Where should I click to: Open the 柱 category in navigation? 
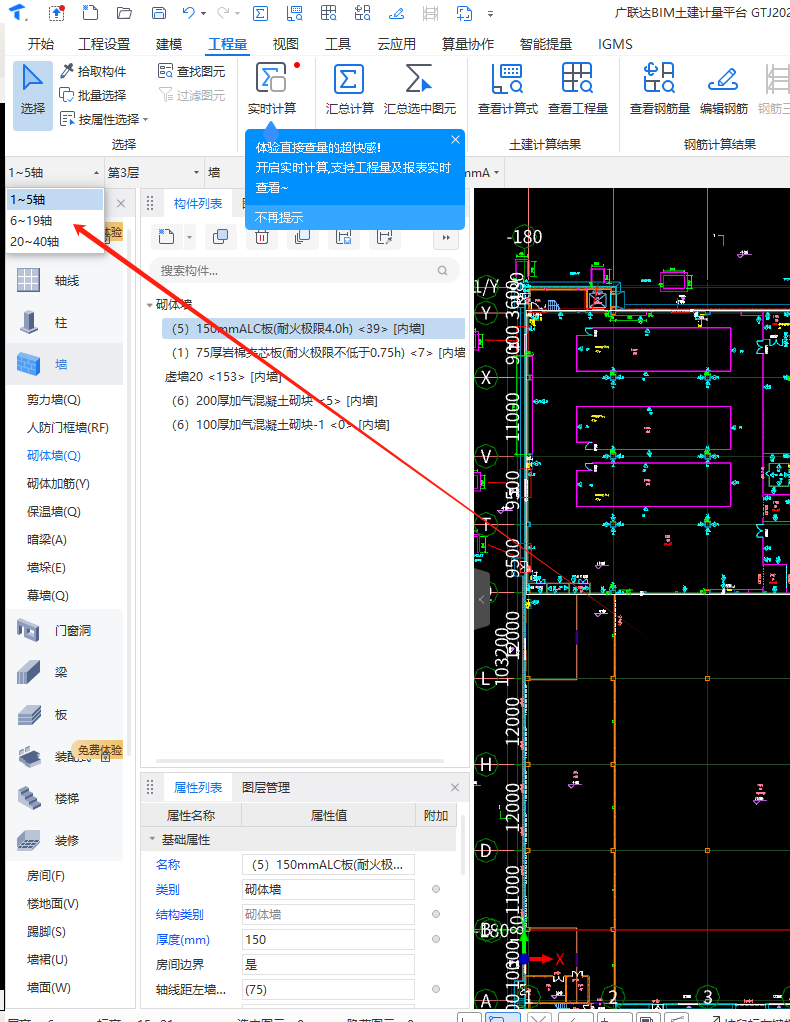click(65, 322)
